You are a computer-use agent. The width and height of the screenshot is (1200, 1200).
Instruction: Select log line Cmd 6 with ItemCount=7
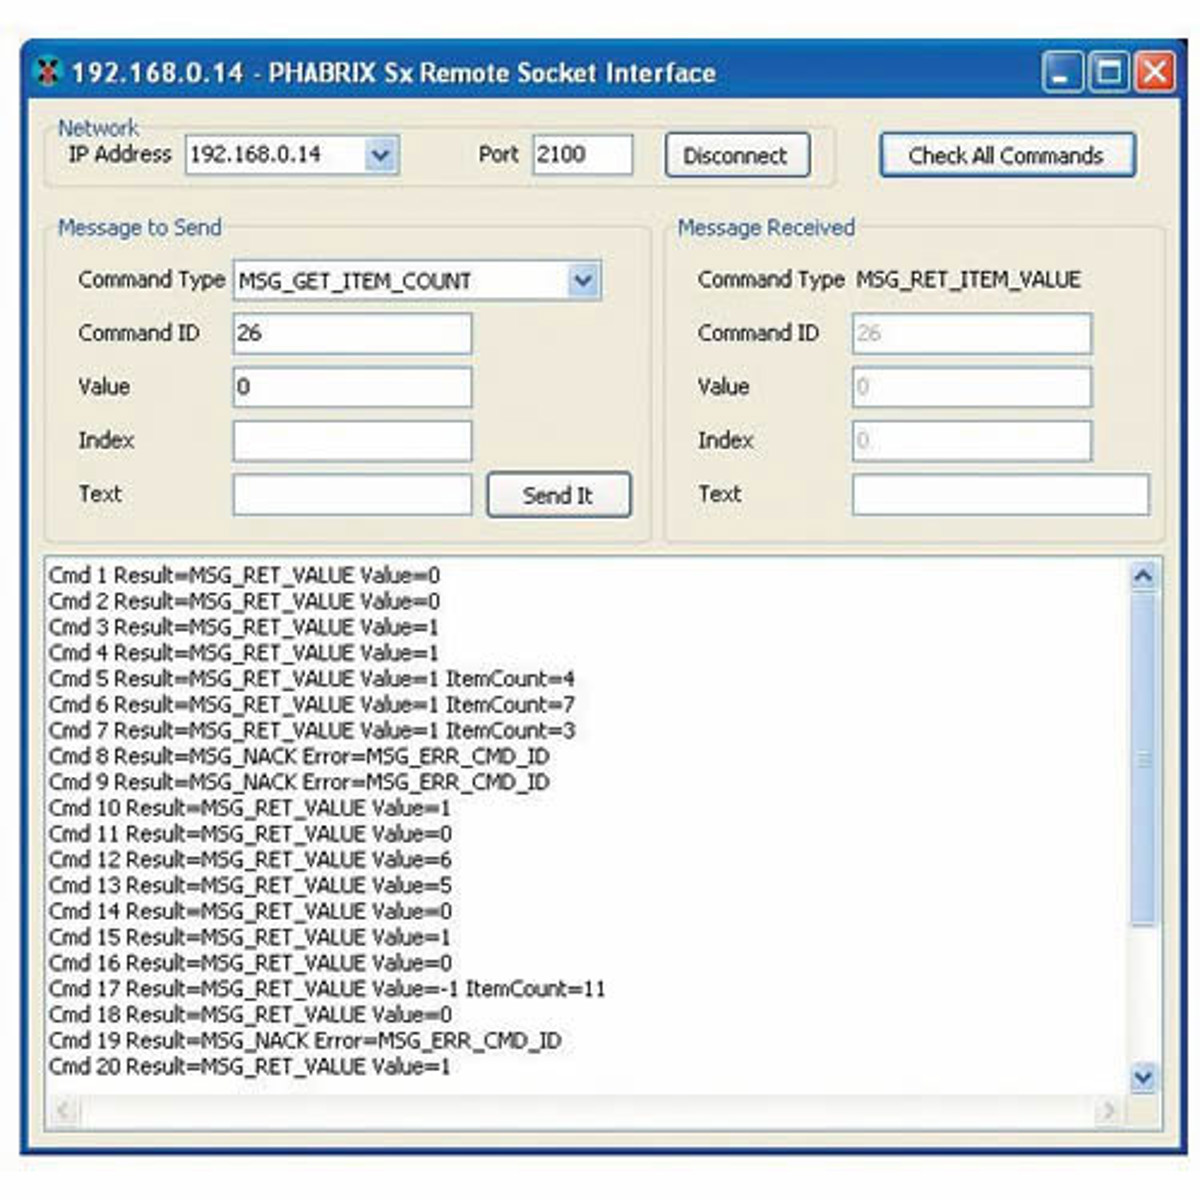(x=312, y=705)
